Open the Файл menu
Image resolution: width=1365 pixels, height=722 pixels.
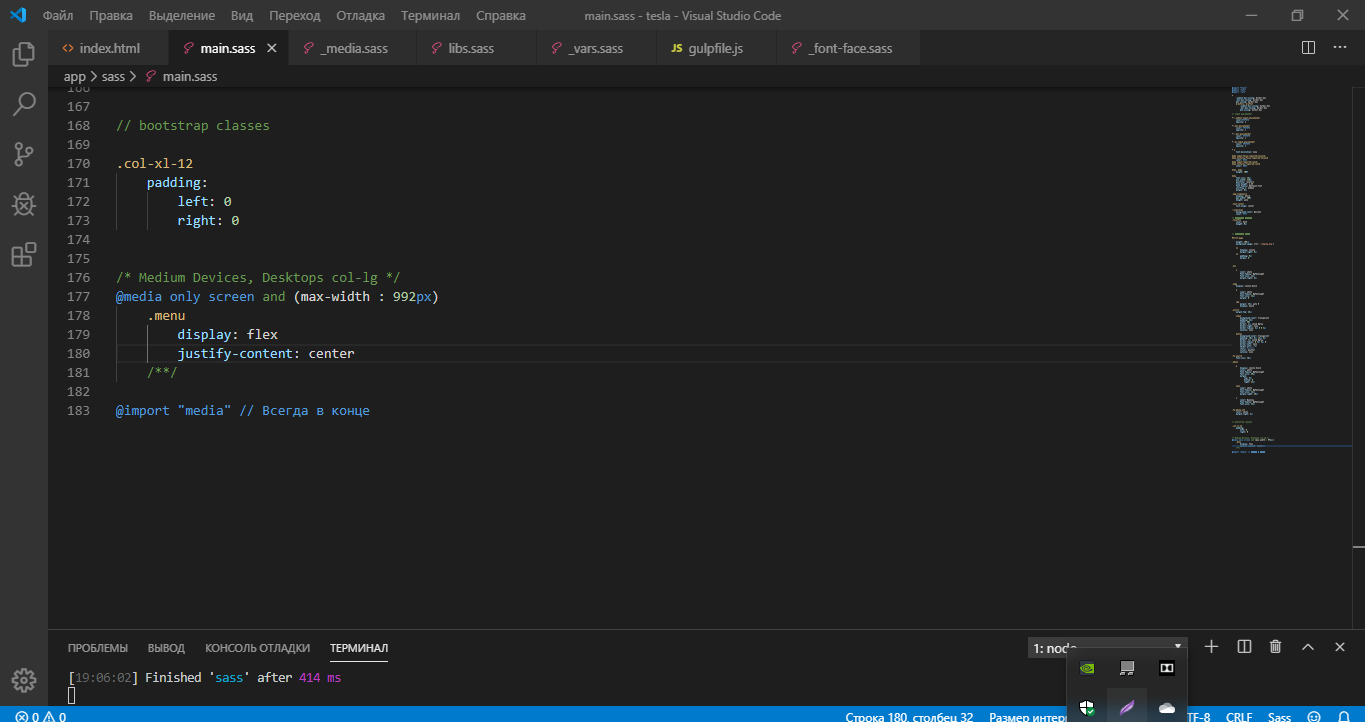58,16
